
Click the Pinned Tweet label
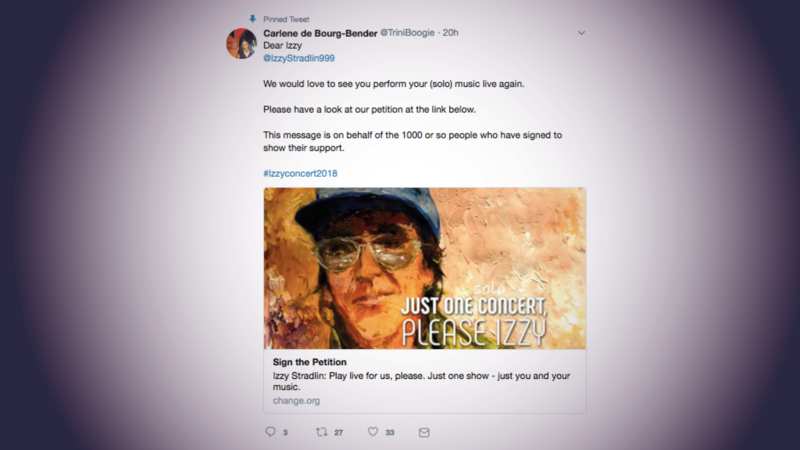pos(285,19)
